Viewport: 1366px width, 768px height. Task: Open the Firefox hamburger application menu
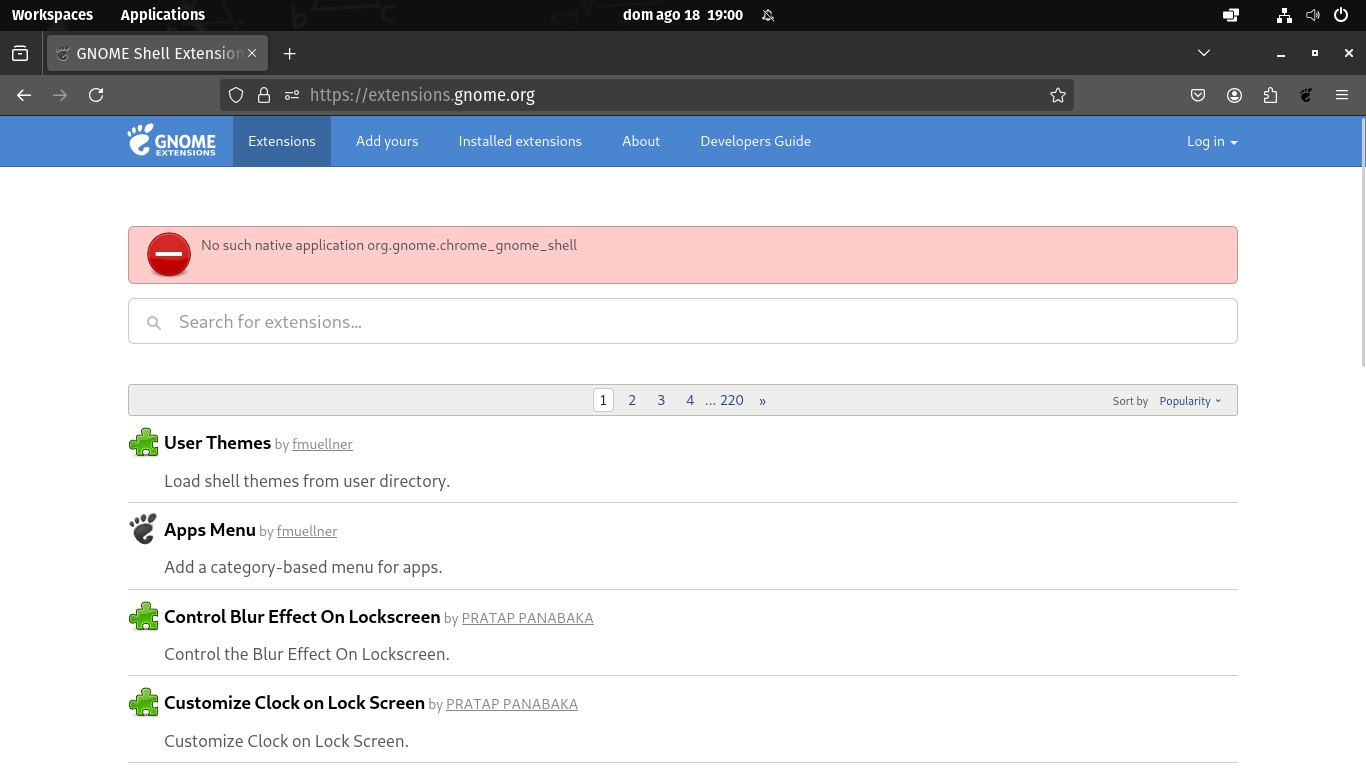[x=1342, y=95]
